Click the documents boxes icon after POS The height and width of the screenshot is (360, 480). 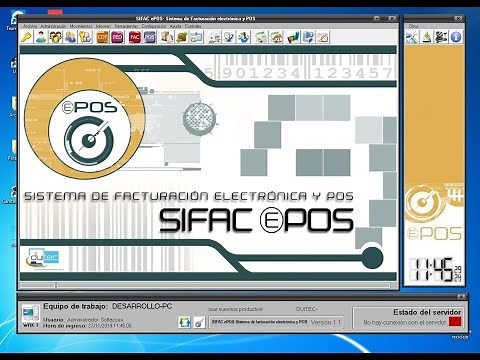(x=167, y=37)
